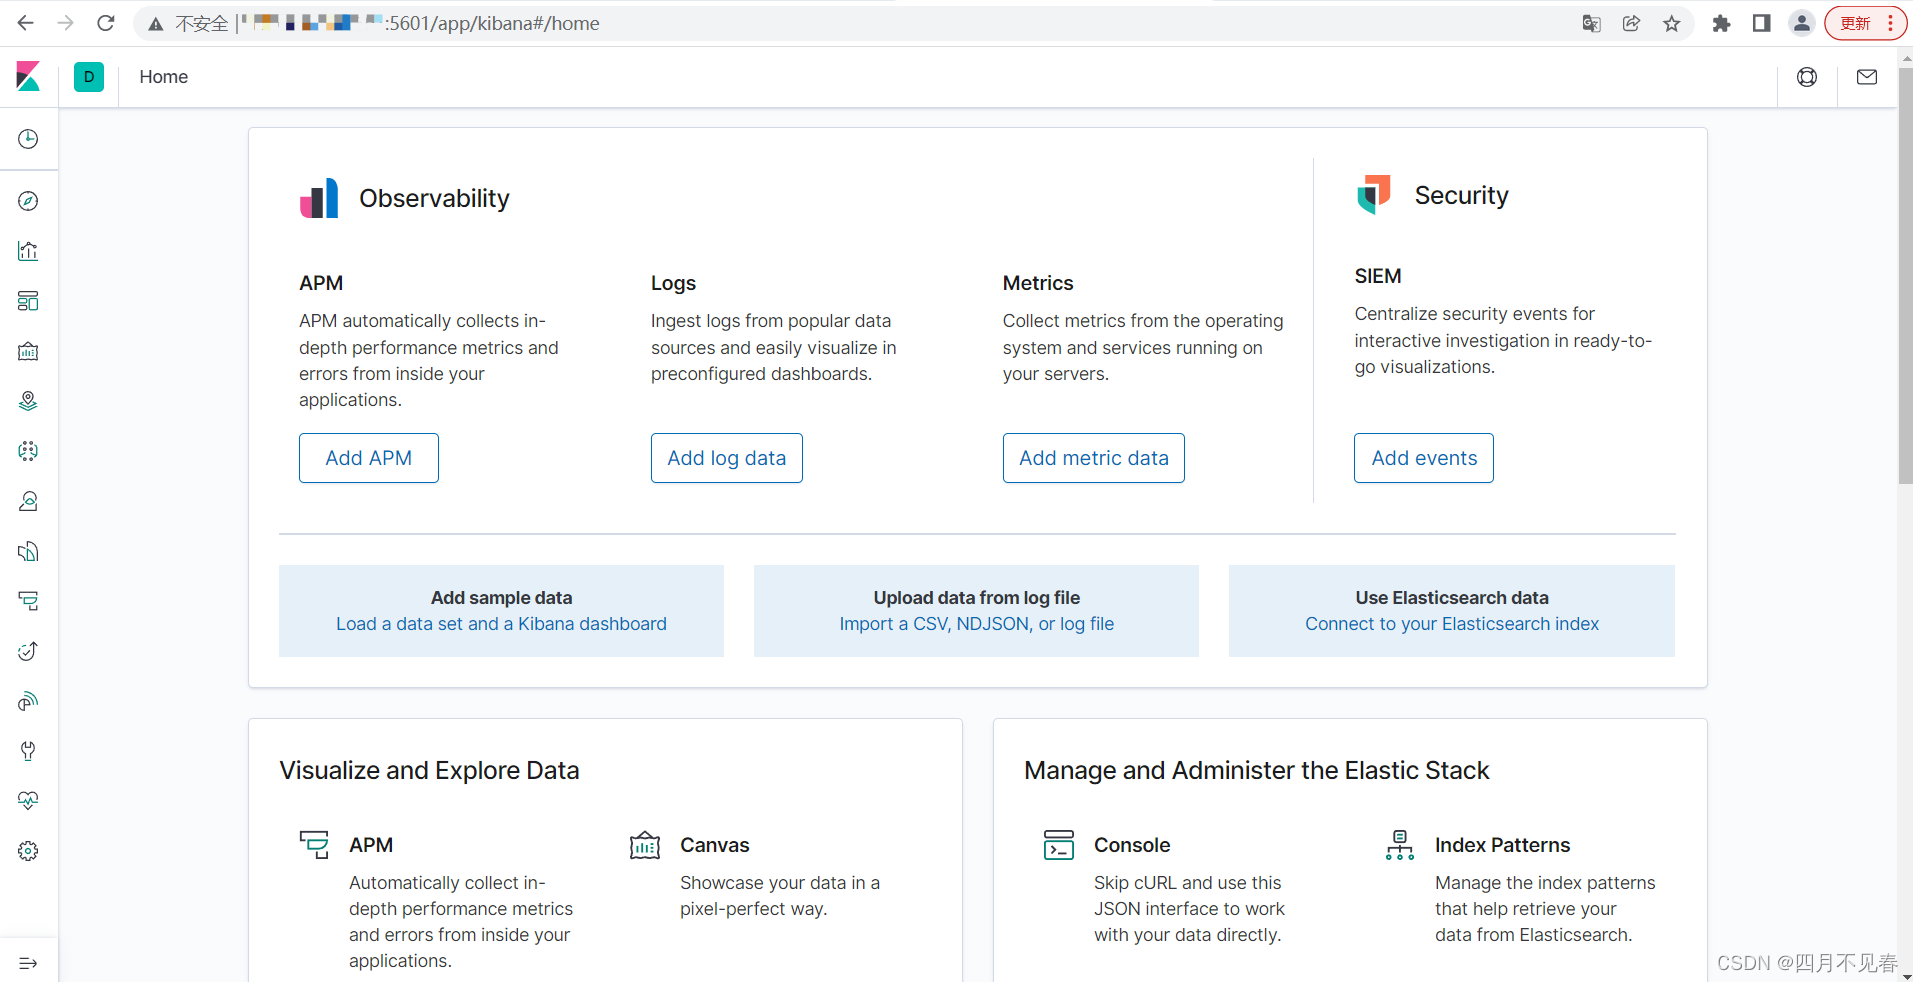Open the space selector D avatar

coord(89,77)
